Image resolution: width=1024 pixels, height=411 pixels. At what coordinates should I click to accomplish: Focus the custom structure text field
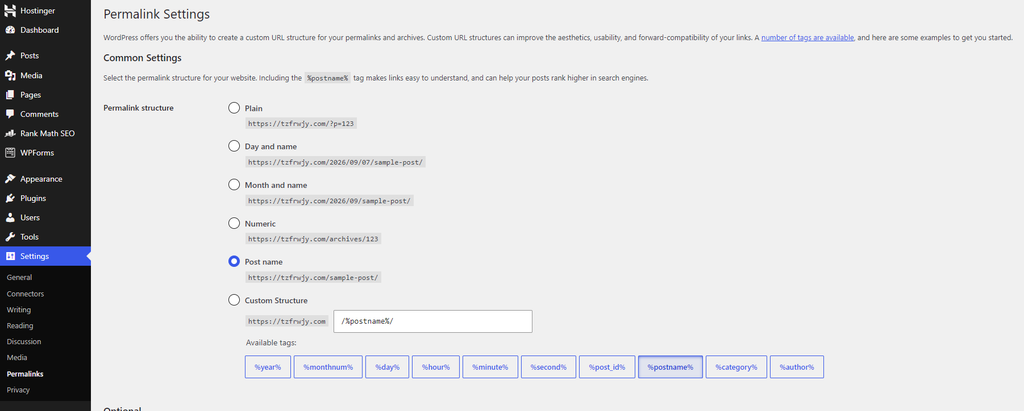[x=432, y=321]
